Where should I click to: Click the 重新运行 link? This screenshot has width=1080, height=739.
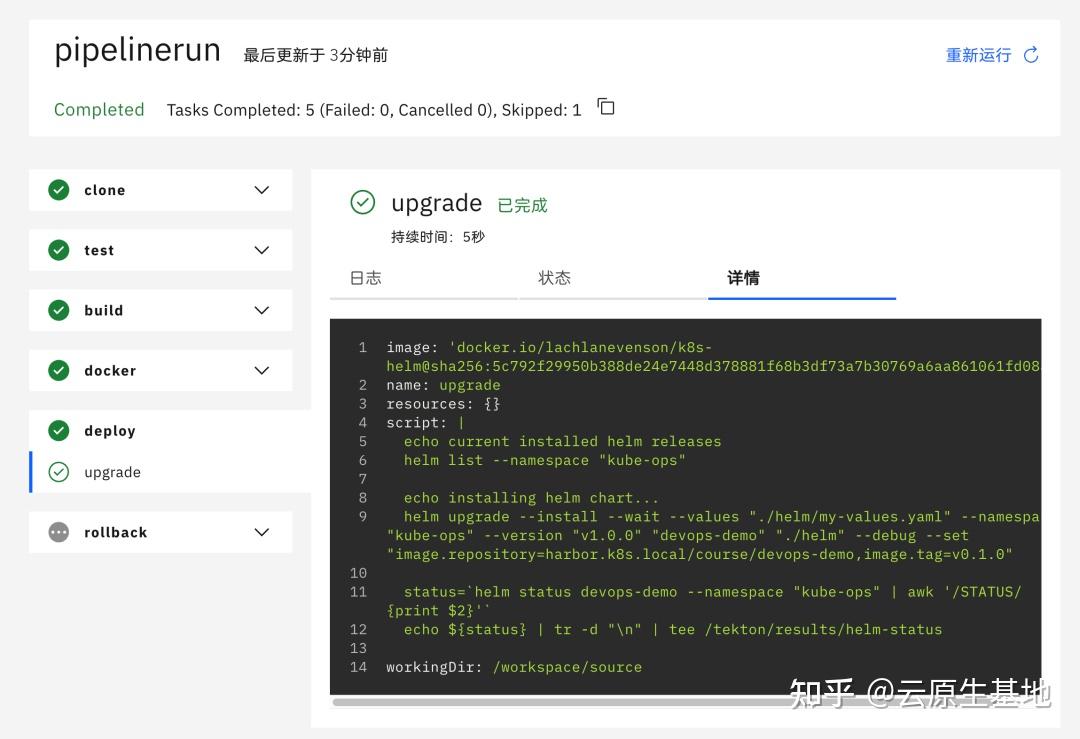978,55
